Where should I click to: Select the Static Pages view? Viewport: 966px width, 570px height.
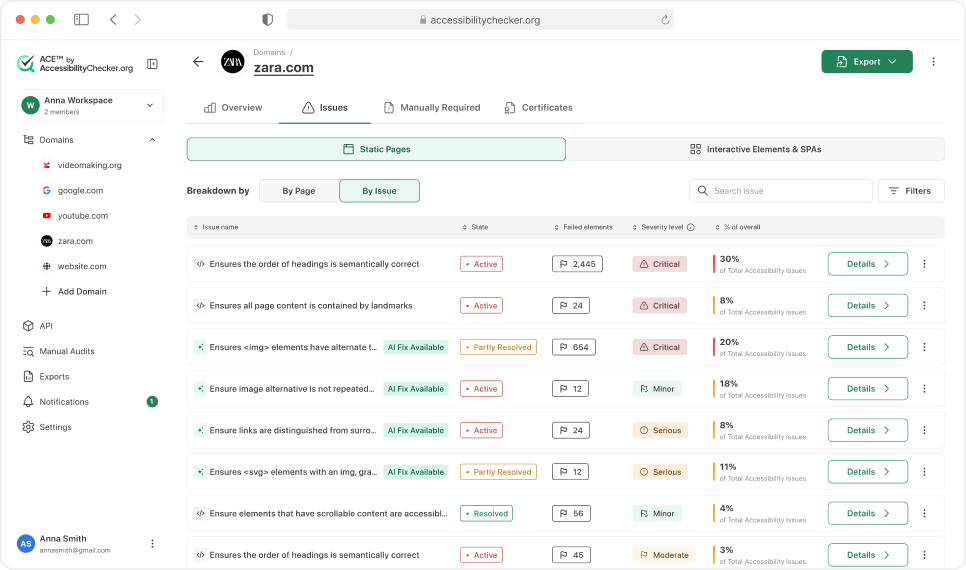376,149
